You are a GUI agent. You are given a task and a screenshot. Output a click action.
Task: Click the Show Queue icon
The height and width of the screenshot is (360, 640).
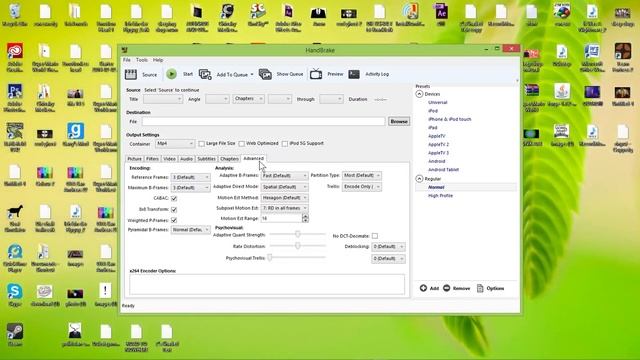click(265, 74)
